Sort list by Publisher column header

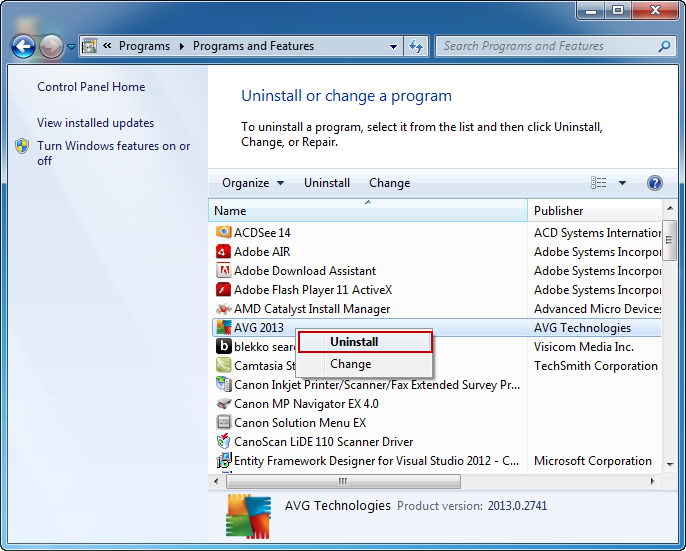pyautogui.click(x=596, y=211)
